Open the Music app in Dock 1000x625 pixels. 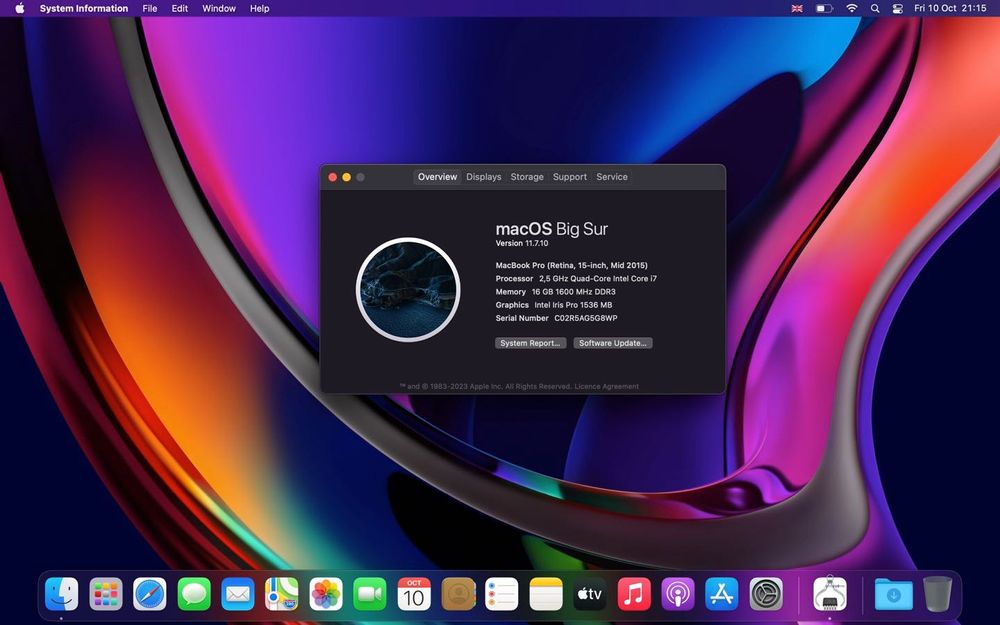pyautogui.click(x=634, y=594)
